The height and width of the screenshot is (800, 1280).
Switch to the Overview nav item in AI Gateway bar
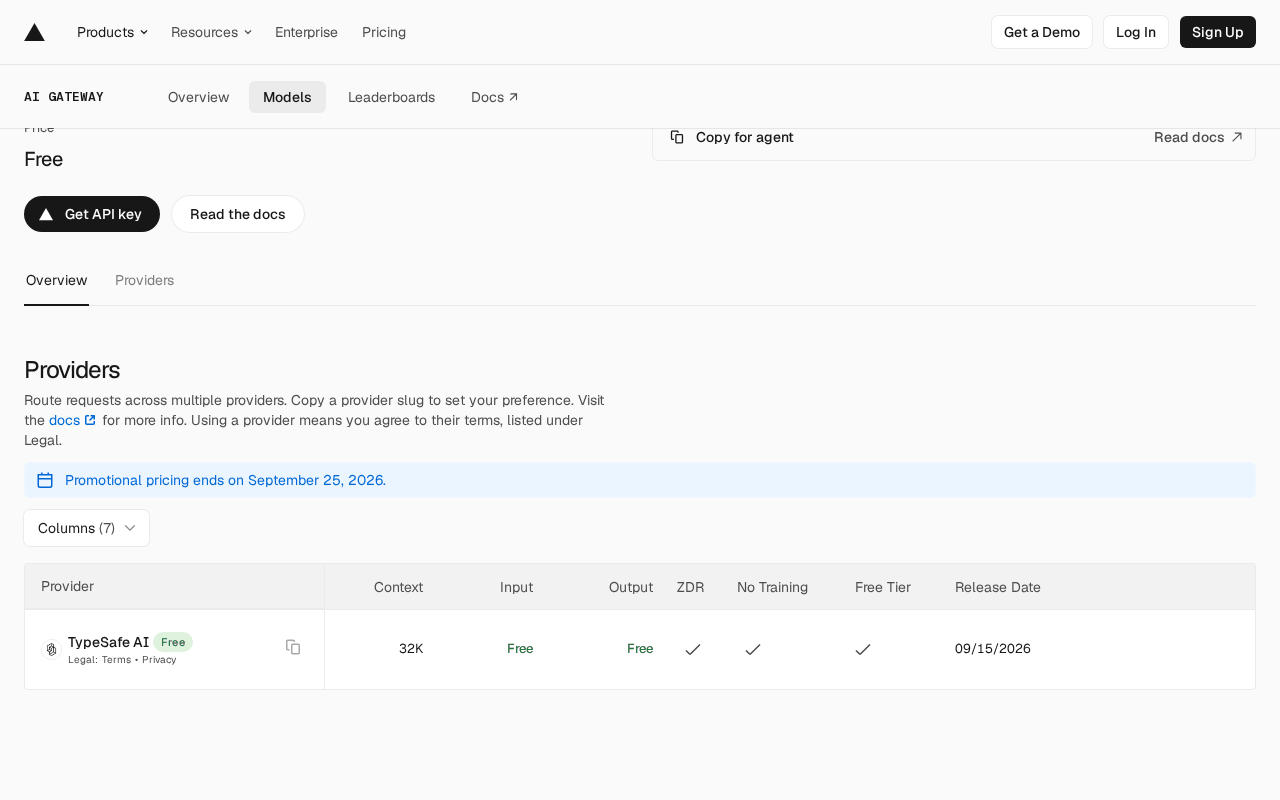tap(199, 97)
